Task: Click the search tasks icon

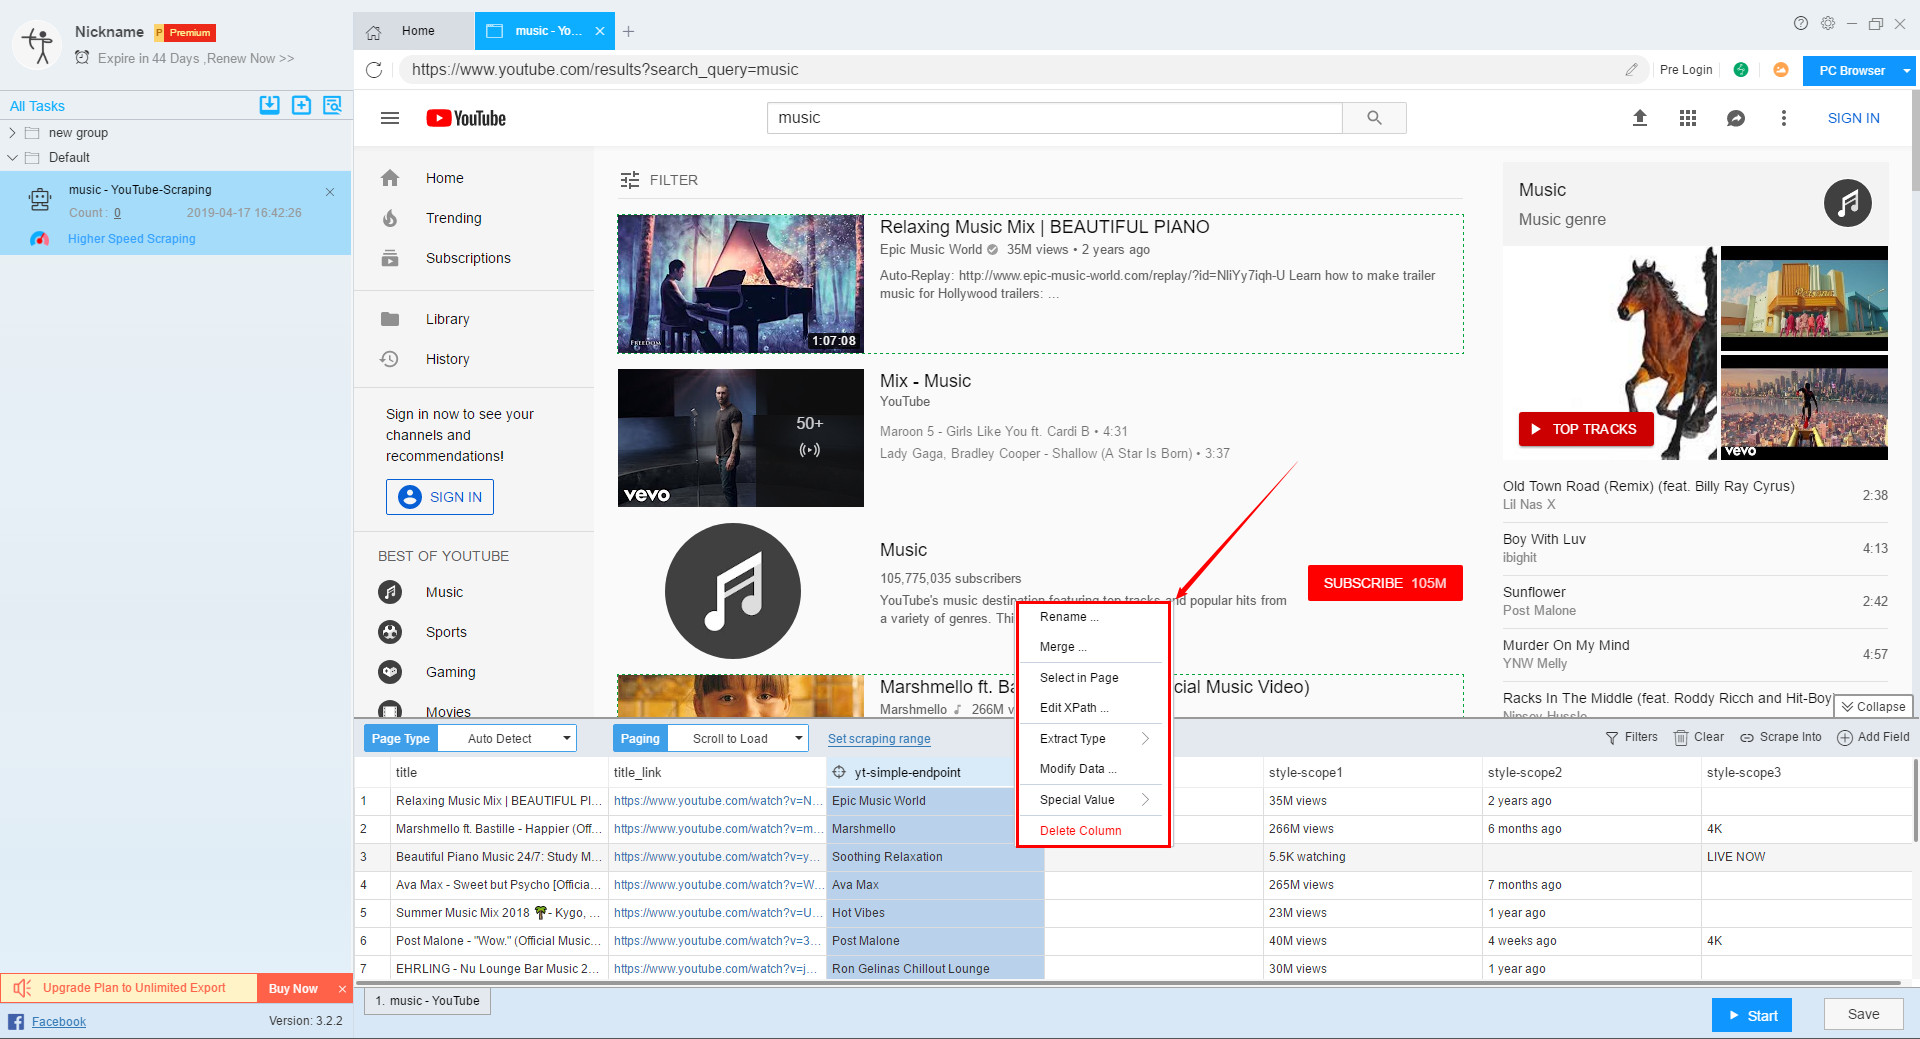Action: [333, 105]
